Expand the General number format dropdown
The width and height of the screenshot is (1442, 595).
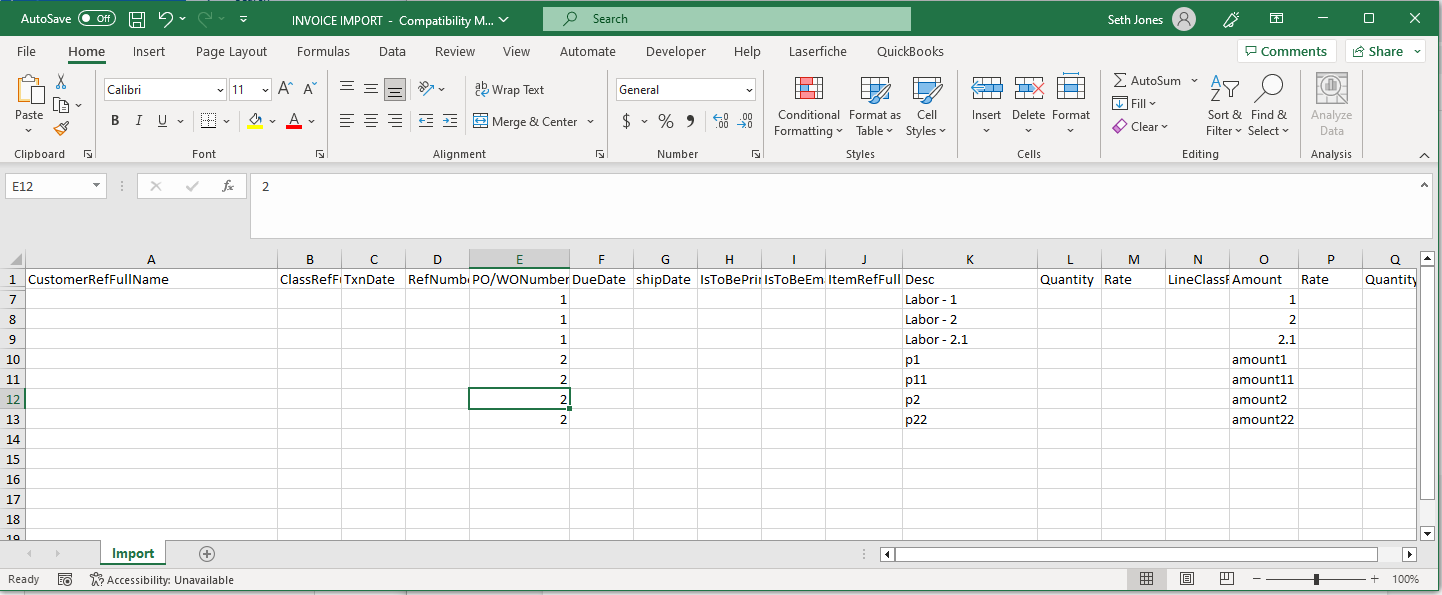pos(749,90)
